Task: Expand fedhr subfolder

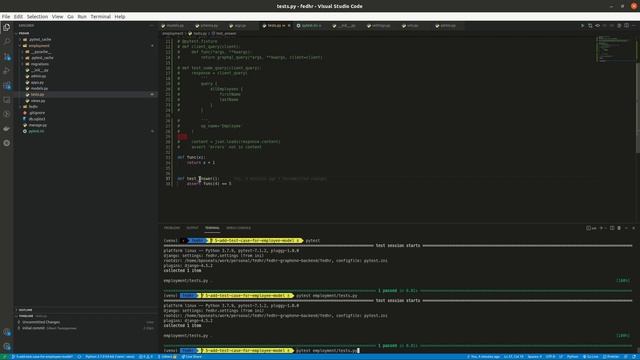Action: 33,107
